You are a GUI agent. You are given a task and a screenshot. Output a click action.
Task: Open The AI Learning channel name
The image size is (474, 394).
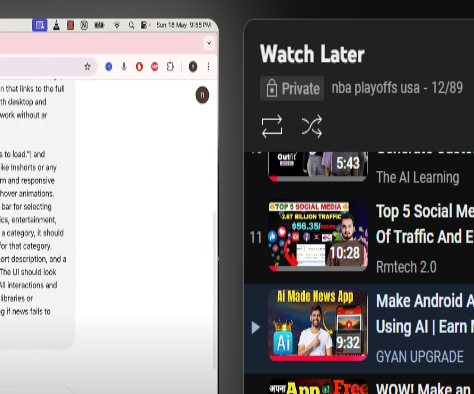point(418,177)
